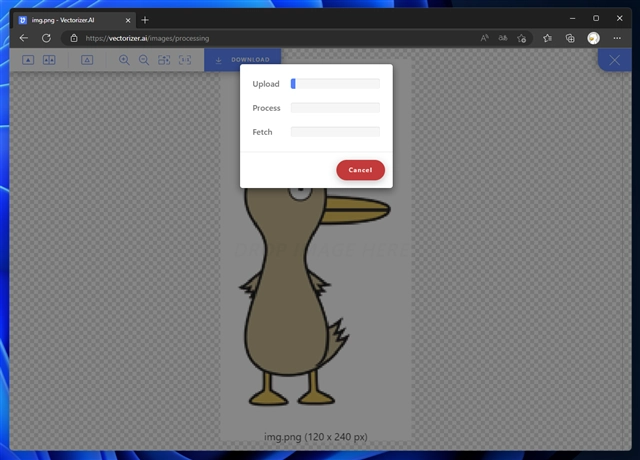Click the Fetch progress bar
This screenshot has height=460, width=640.
[x=335, y=132]
